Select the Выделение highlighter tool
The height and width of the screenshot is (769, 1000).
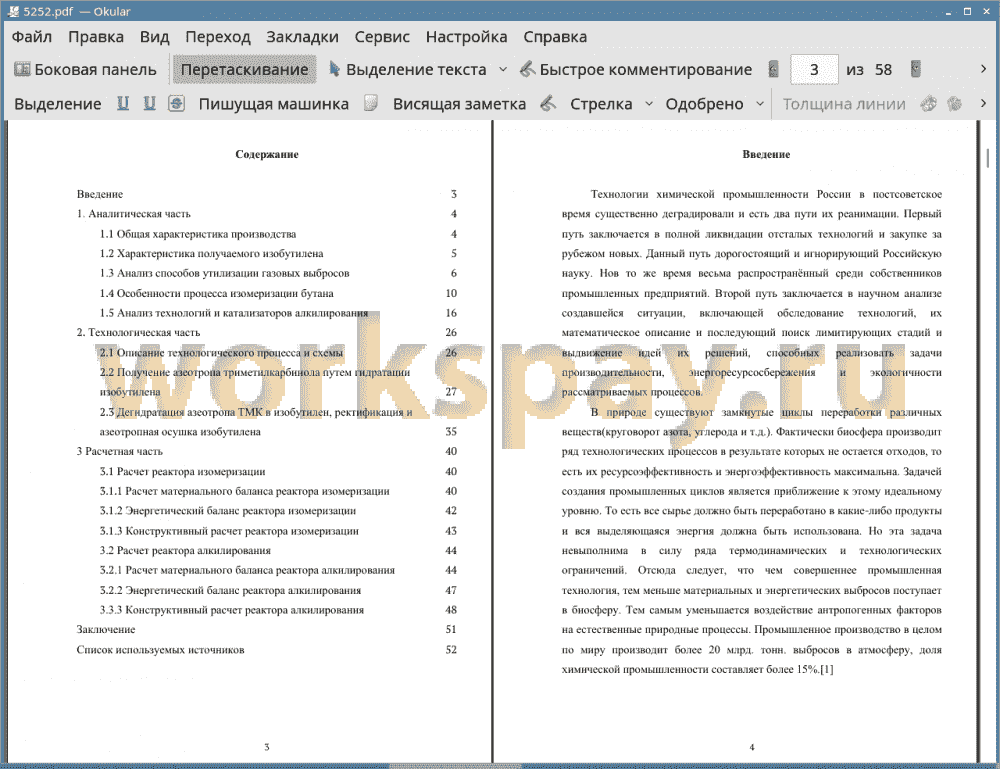tap(57, 104)
